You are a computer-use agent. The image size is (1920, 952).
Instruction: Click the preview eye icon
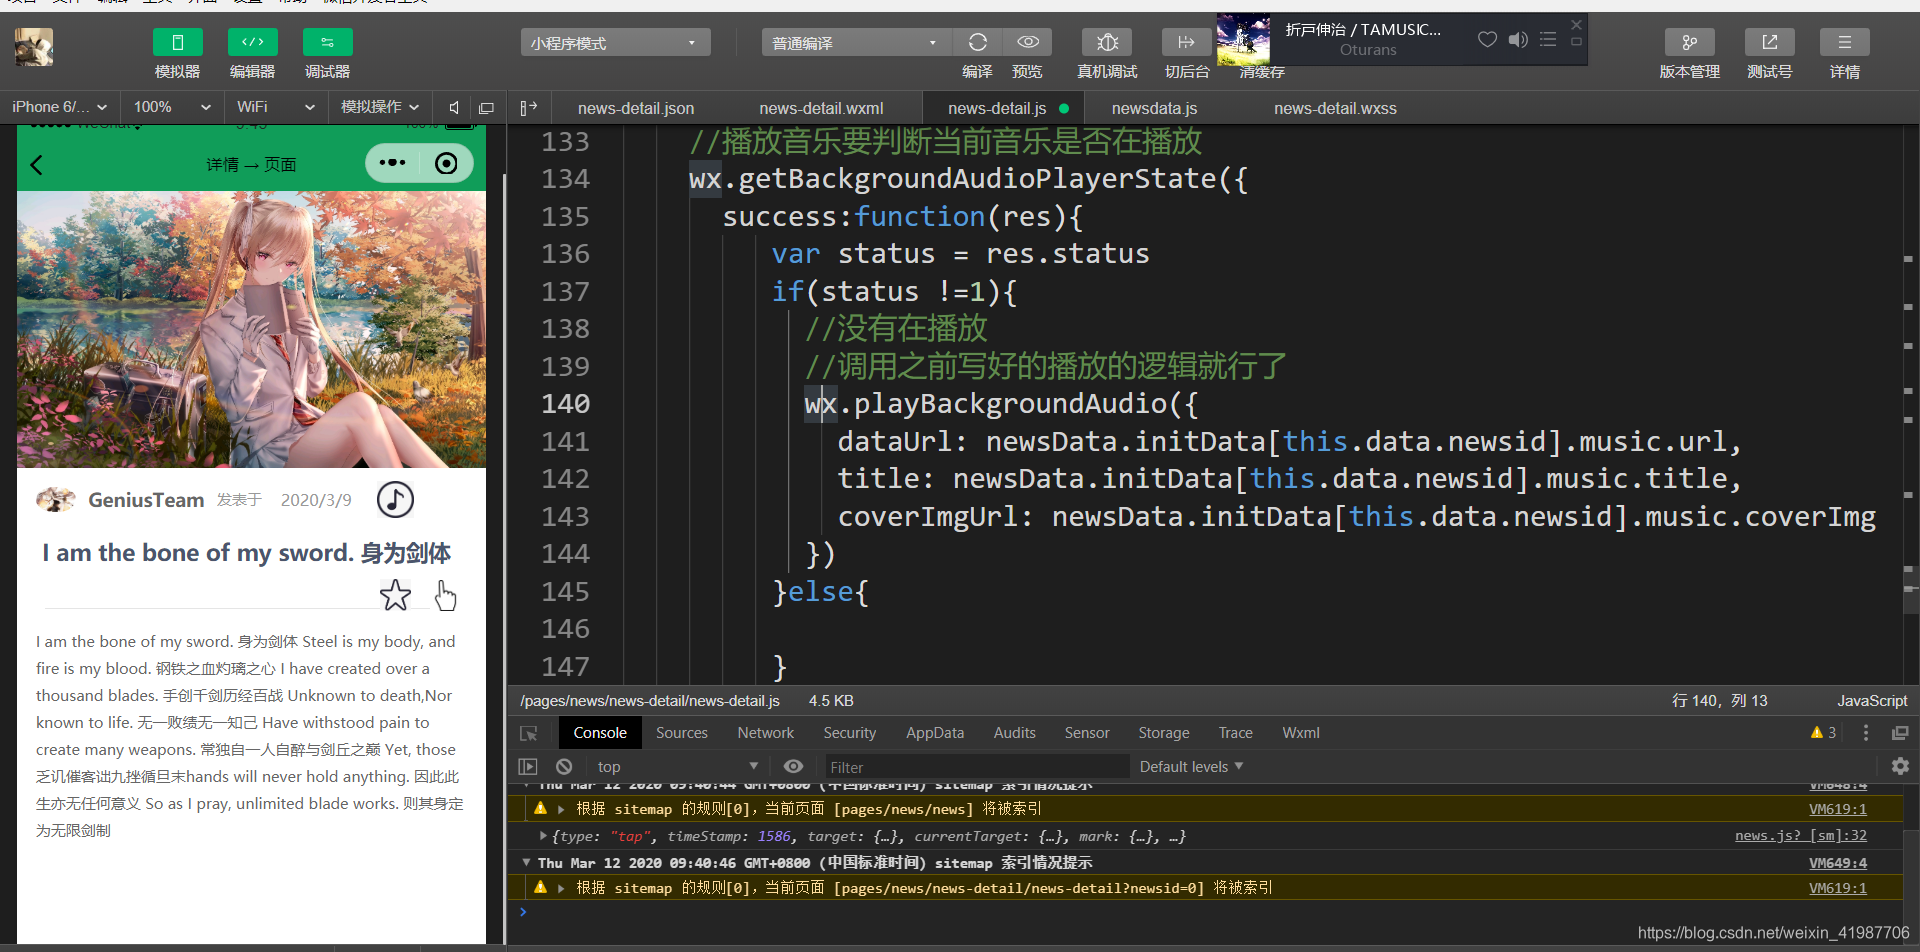point(1027,42)
